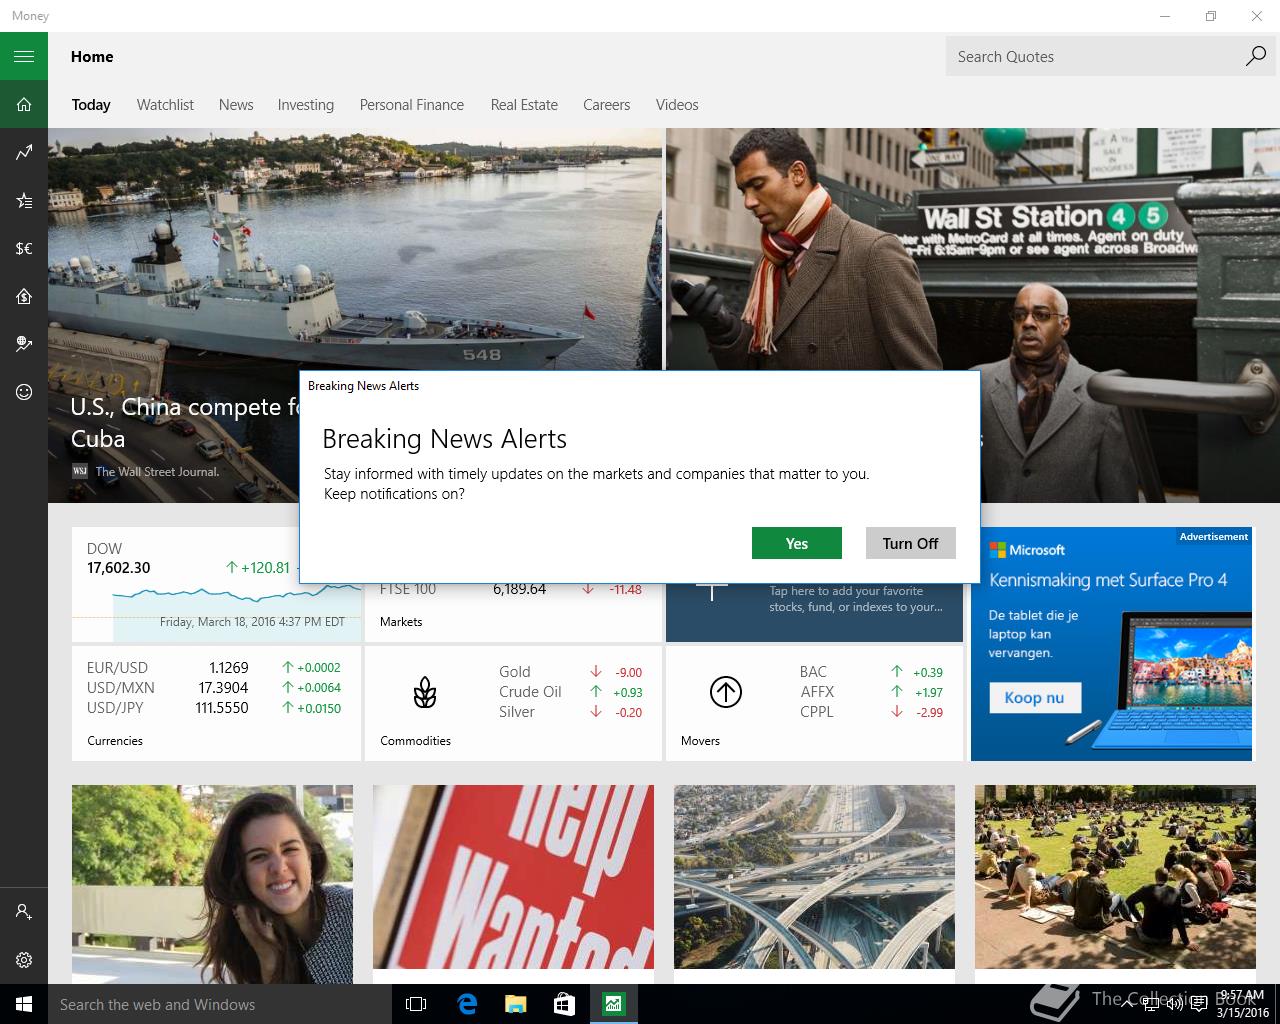Select the Home icon in sidebar
This screenshot has height=1024, width=1280.
pyautogui.click(x=24, y=104)
